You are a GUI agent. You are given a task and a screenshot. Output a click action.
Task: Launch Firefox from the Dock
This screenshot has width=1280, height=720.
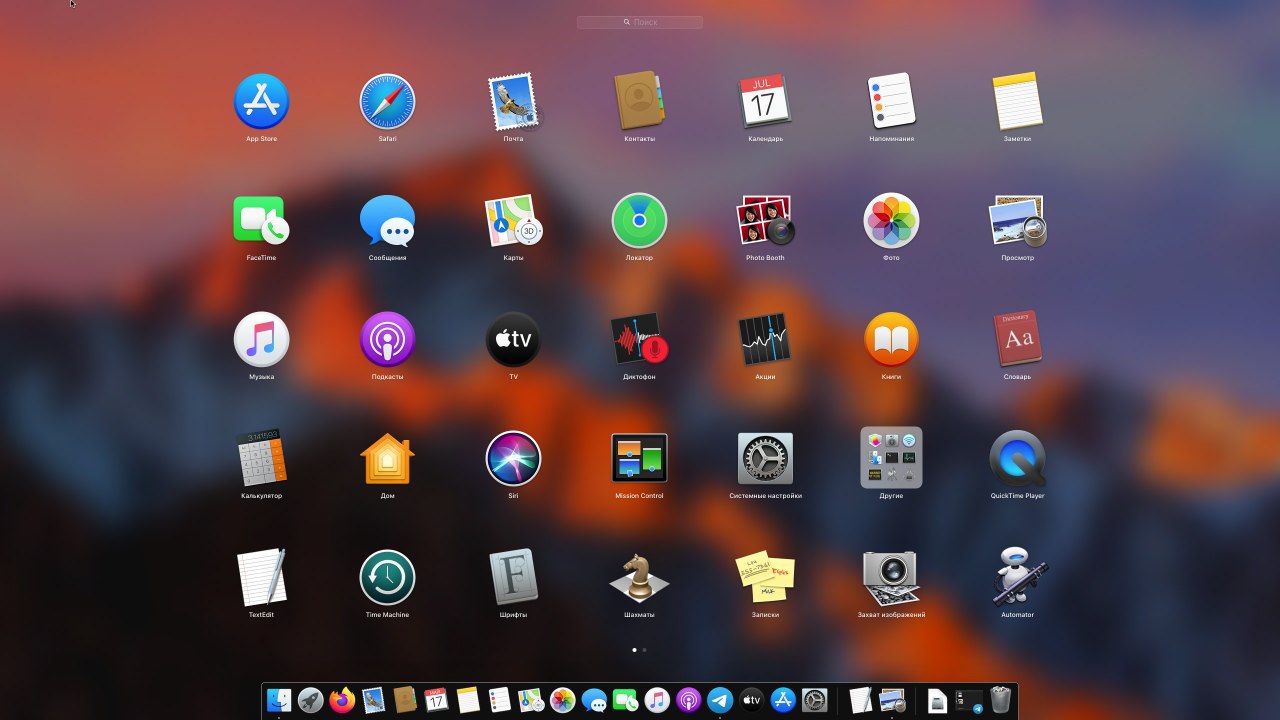[342, 700]
